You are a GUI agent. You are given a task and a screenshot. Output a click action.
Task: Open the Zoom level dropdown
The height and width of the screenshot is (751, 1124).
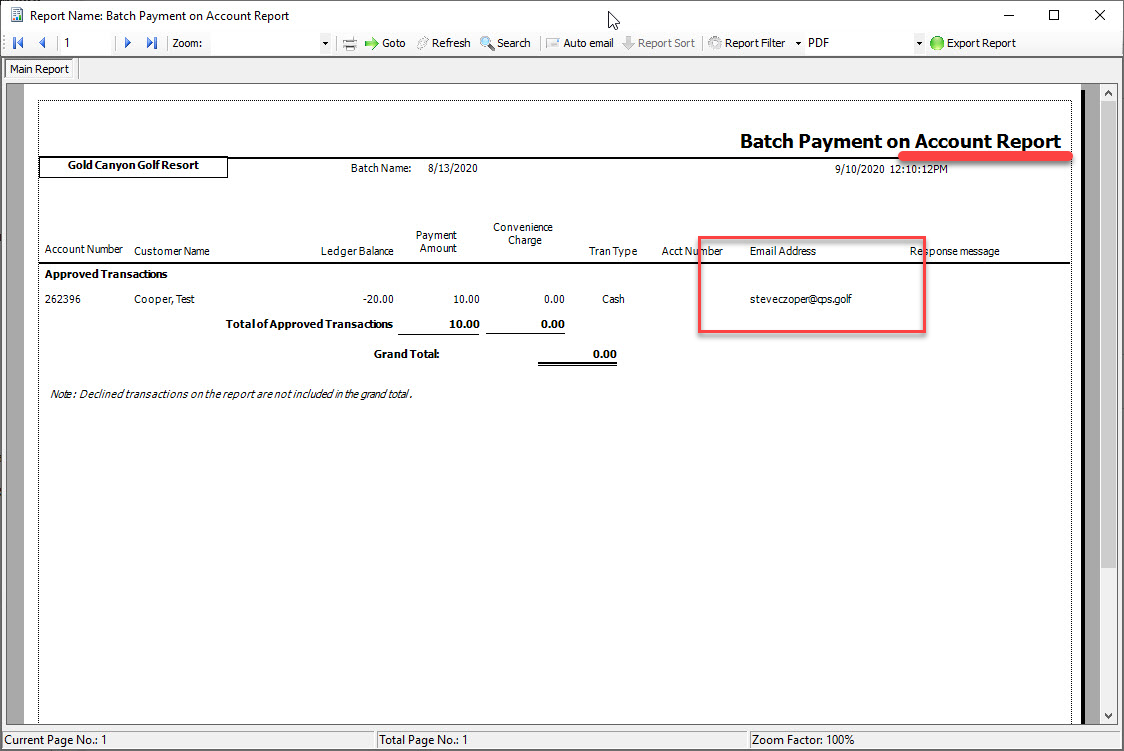(325, 42)
